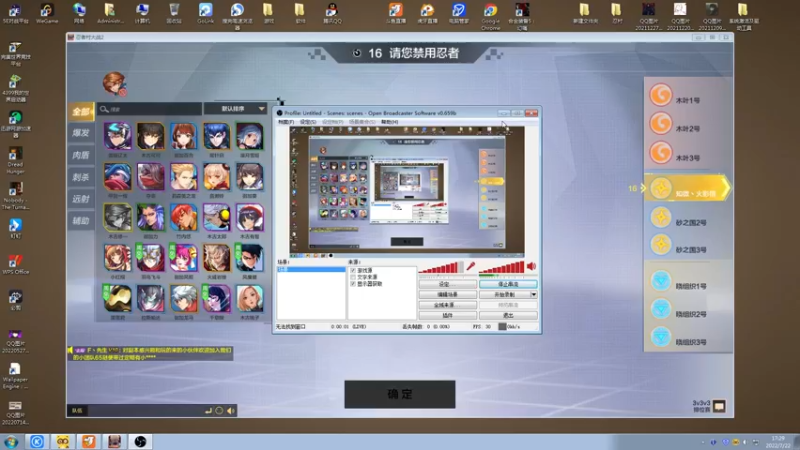Select the hero wearing yellow headphones
This screenshot has width=800, height=450.
click(x=217, y=217)
